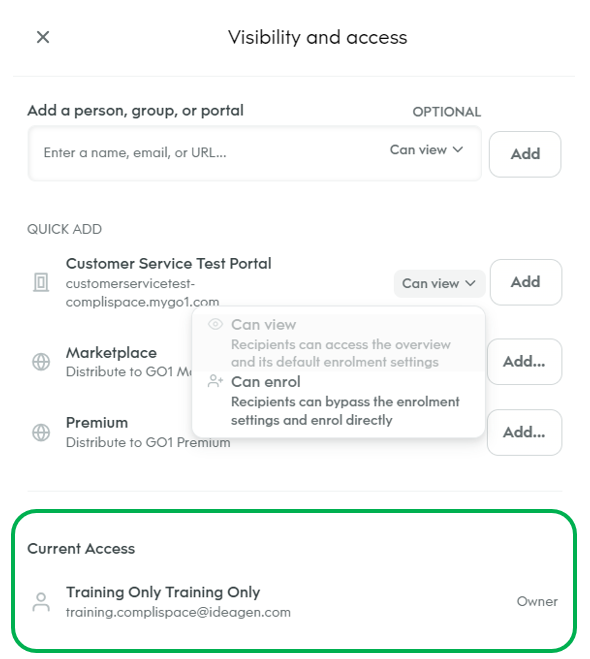This screenshot has height=659, width=590.
Task: Click the user icon for Training Only
Action: tap(41, 602)
